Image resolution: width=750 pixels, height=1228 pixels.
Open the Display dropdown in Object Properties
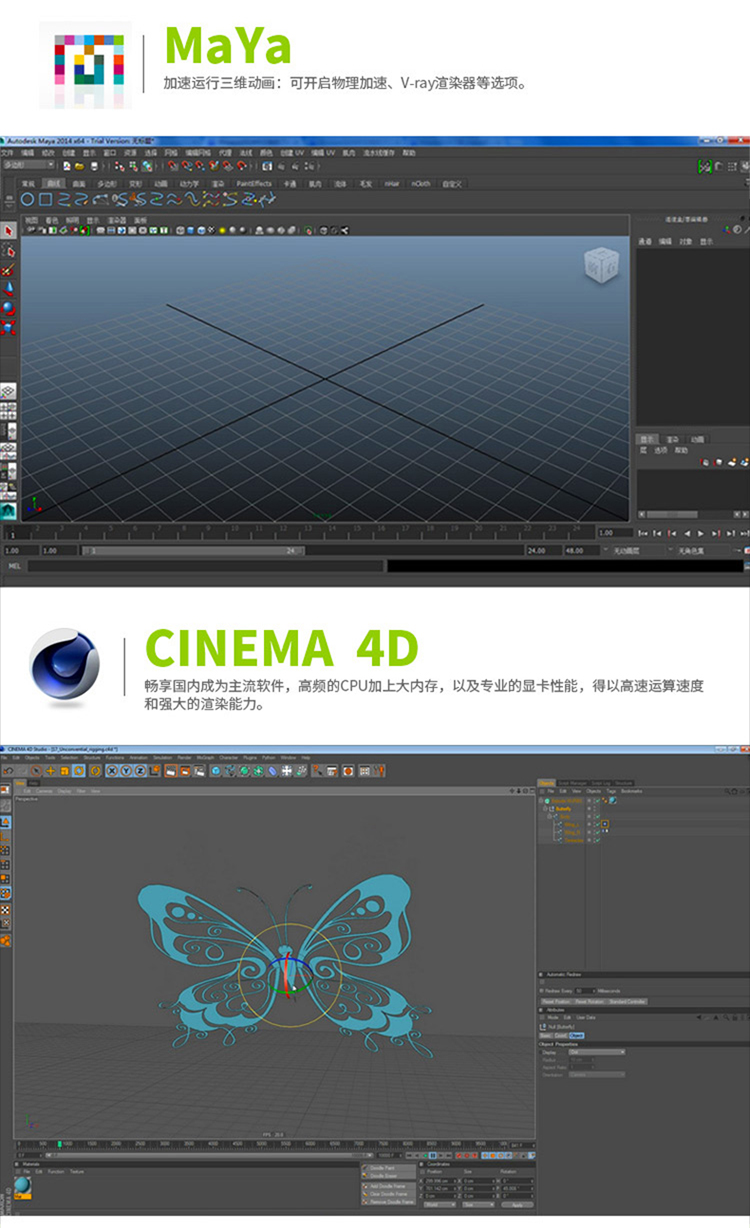click(597, 1052)
